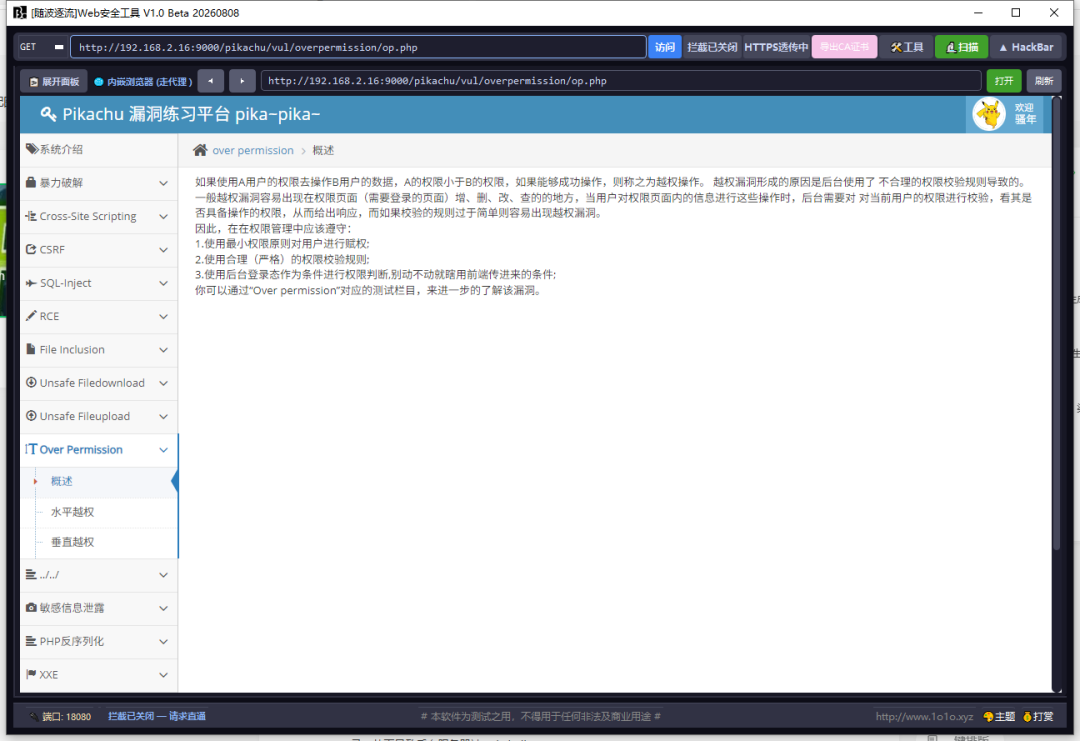Toggle HTTPS透传中 passthrough mode
Viewport: 1080px width, 741px height.
point(776,47)
